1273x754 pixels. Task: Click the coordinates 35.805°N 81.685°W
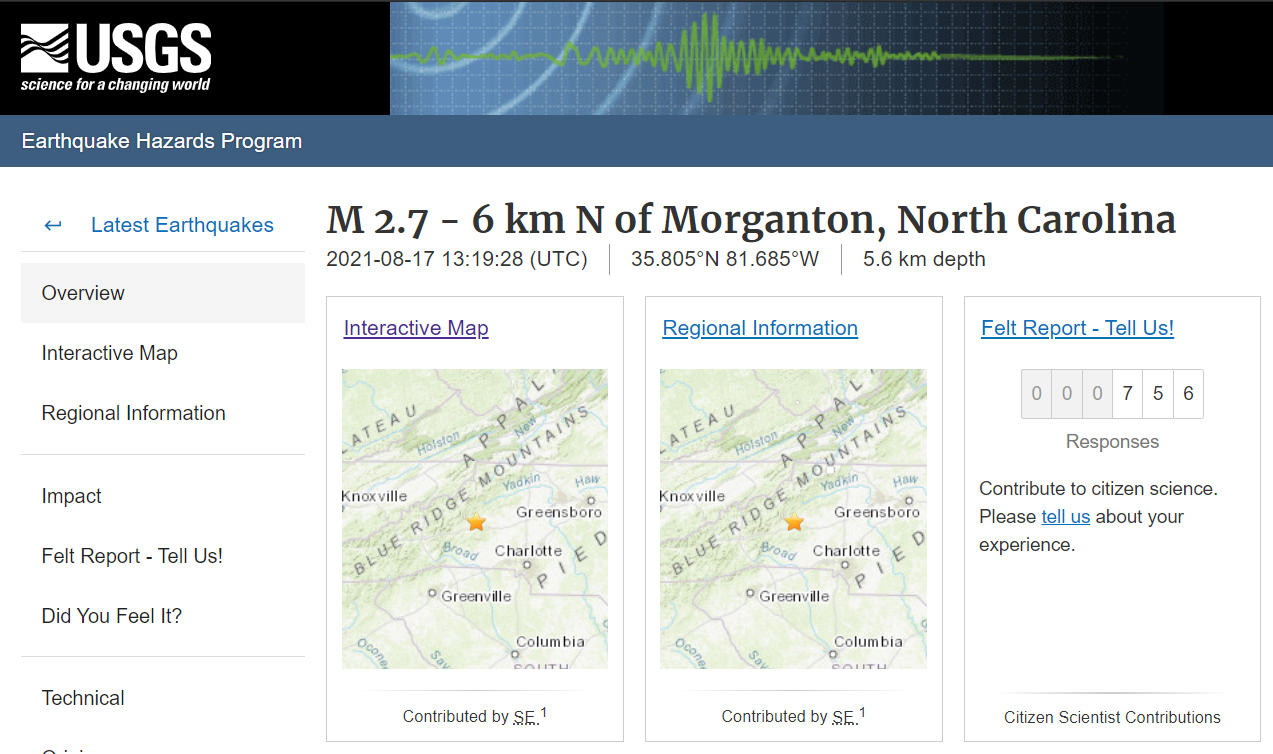click(x=725, y=259)
